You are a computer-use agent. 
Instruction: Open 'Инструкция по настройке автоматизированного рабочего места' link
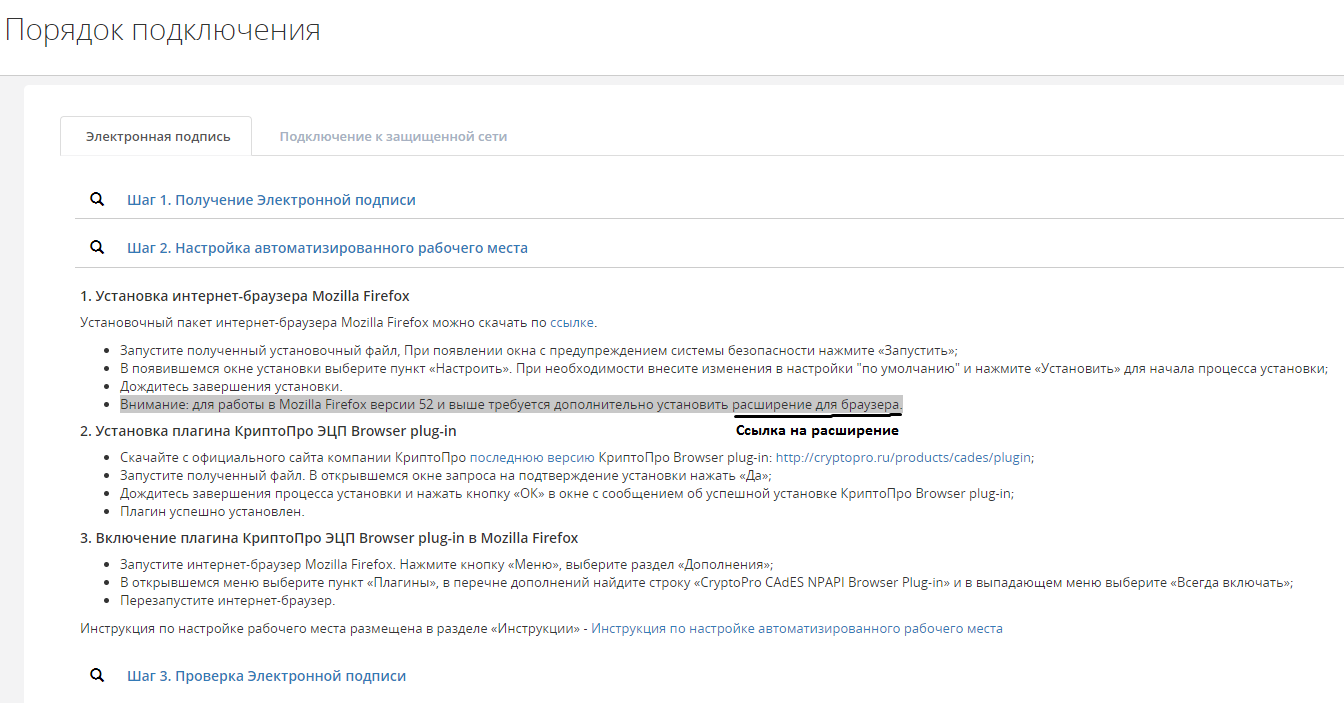point(796,628)
